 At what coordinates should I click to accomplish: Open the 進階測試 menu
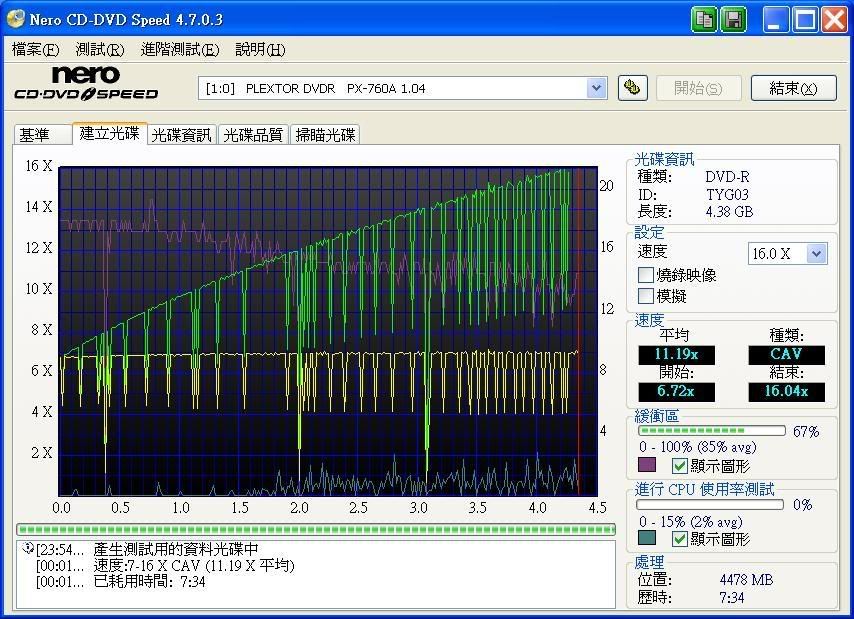pyautogui.click(x=179, y=50)
